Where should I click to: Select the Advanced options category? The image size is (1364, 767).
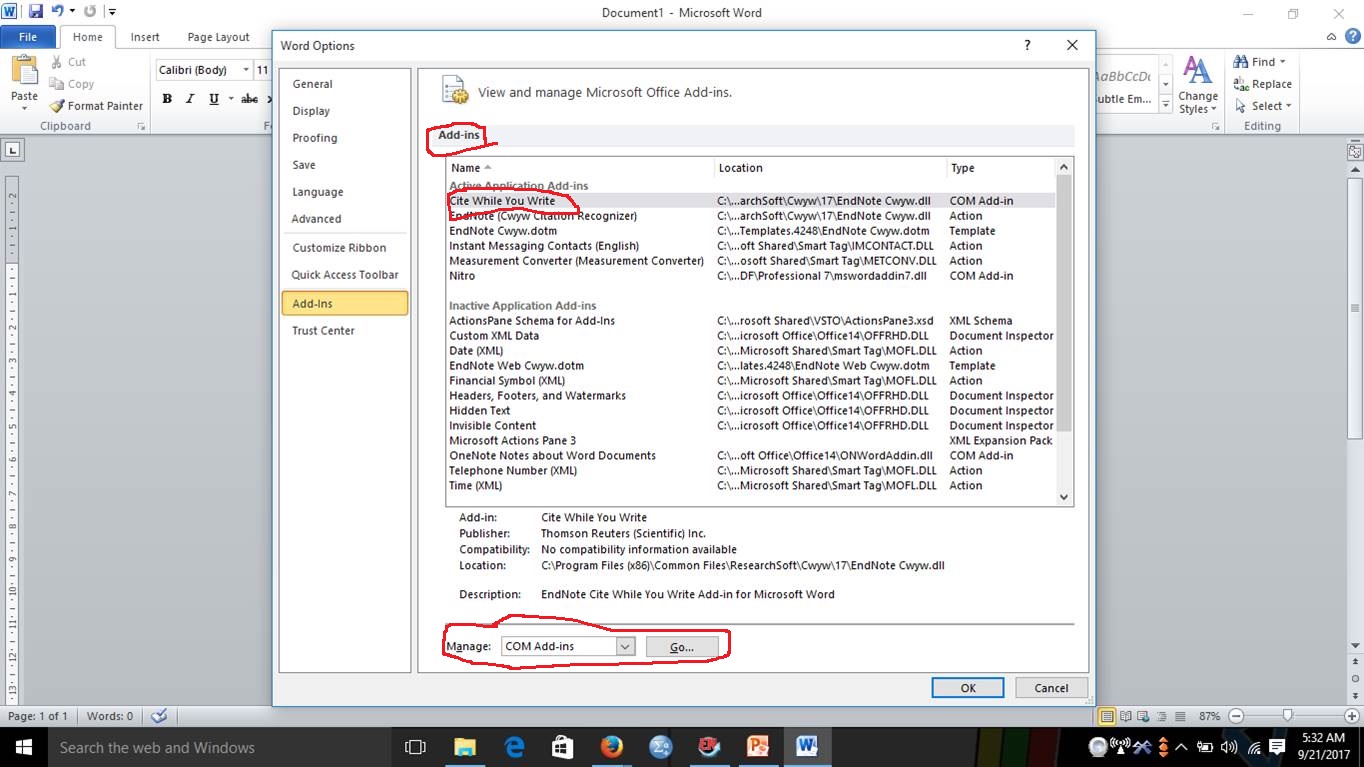pos(344,219)
